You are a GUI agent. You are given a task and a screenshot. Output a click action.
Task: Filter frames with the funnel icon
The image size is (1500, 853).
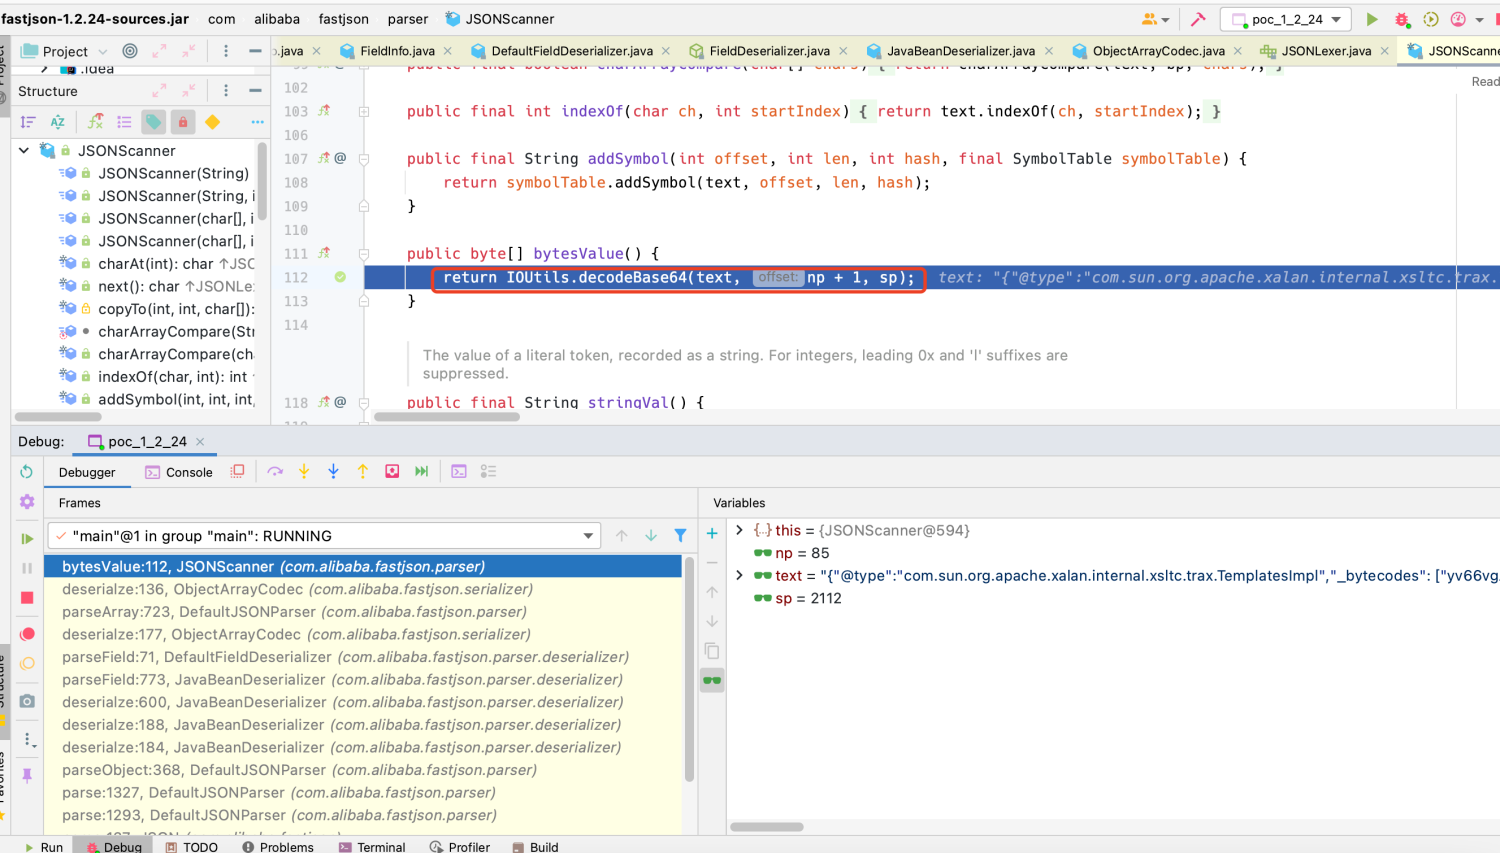(x=680, y=536)
